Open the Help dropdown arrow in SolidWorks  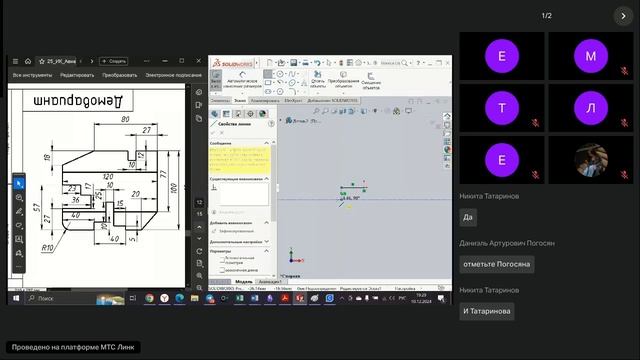point(423,63)
